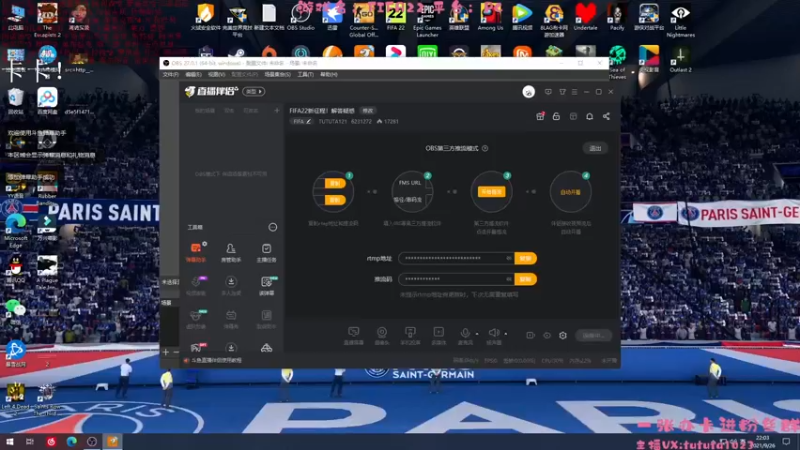Open the first menu in OBS menu bar
The width and height of the screenshot is (800, 450).
(171, 74)
